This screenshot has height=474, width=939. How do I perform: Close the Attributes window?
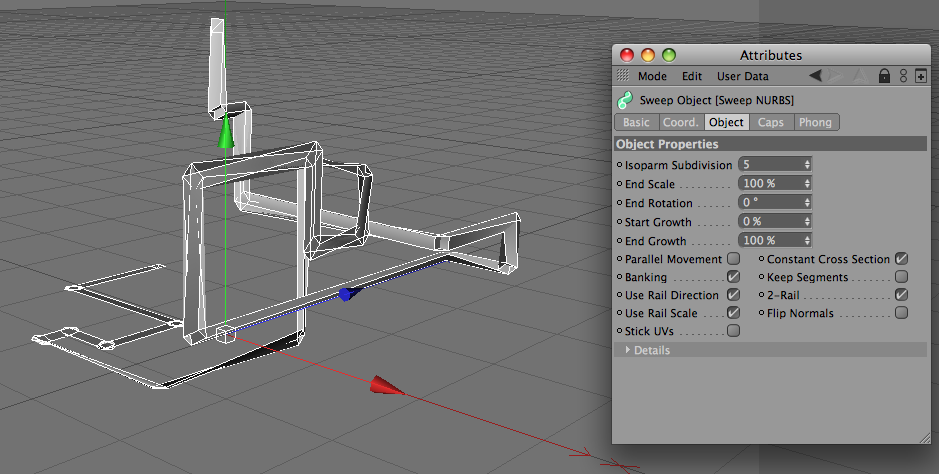point(626,55)
